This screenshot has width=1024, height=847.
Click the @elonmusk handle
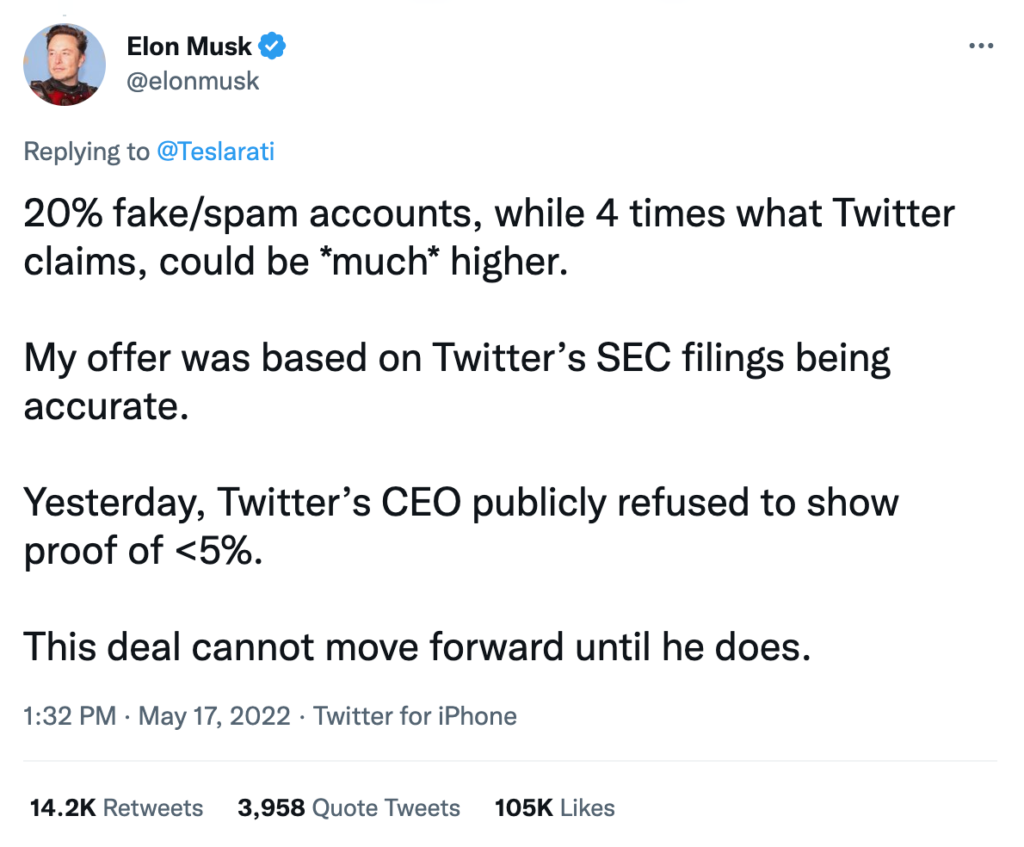(x=193, y=81)
